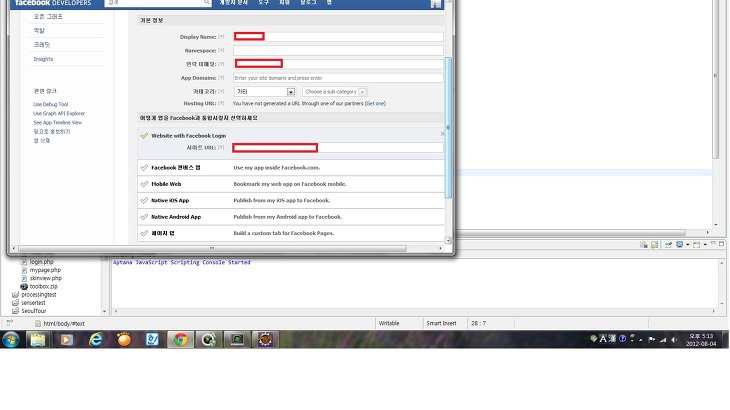Click console panel horizontal scrollbar

click(414, 311)
